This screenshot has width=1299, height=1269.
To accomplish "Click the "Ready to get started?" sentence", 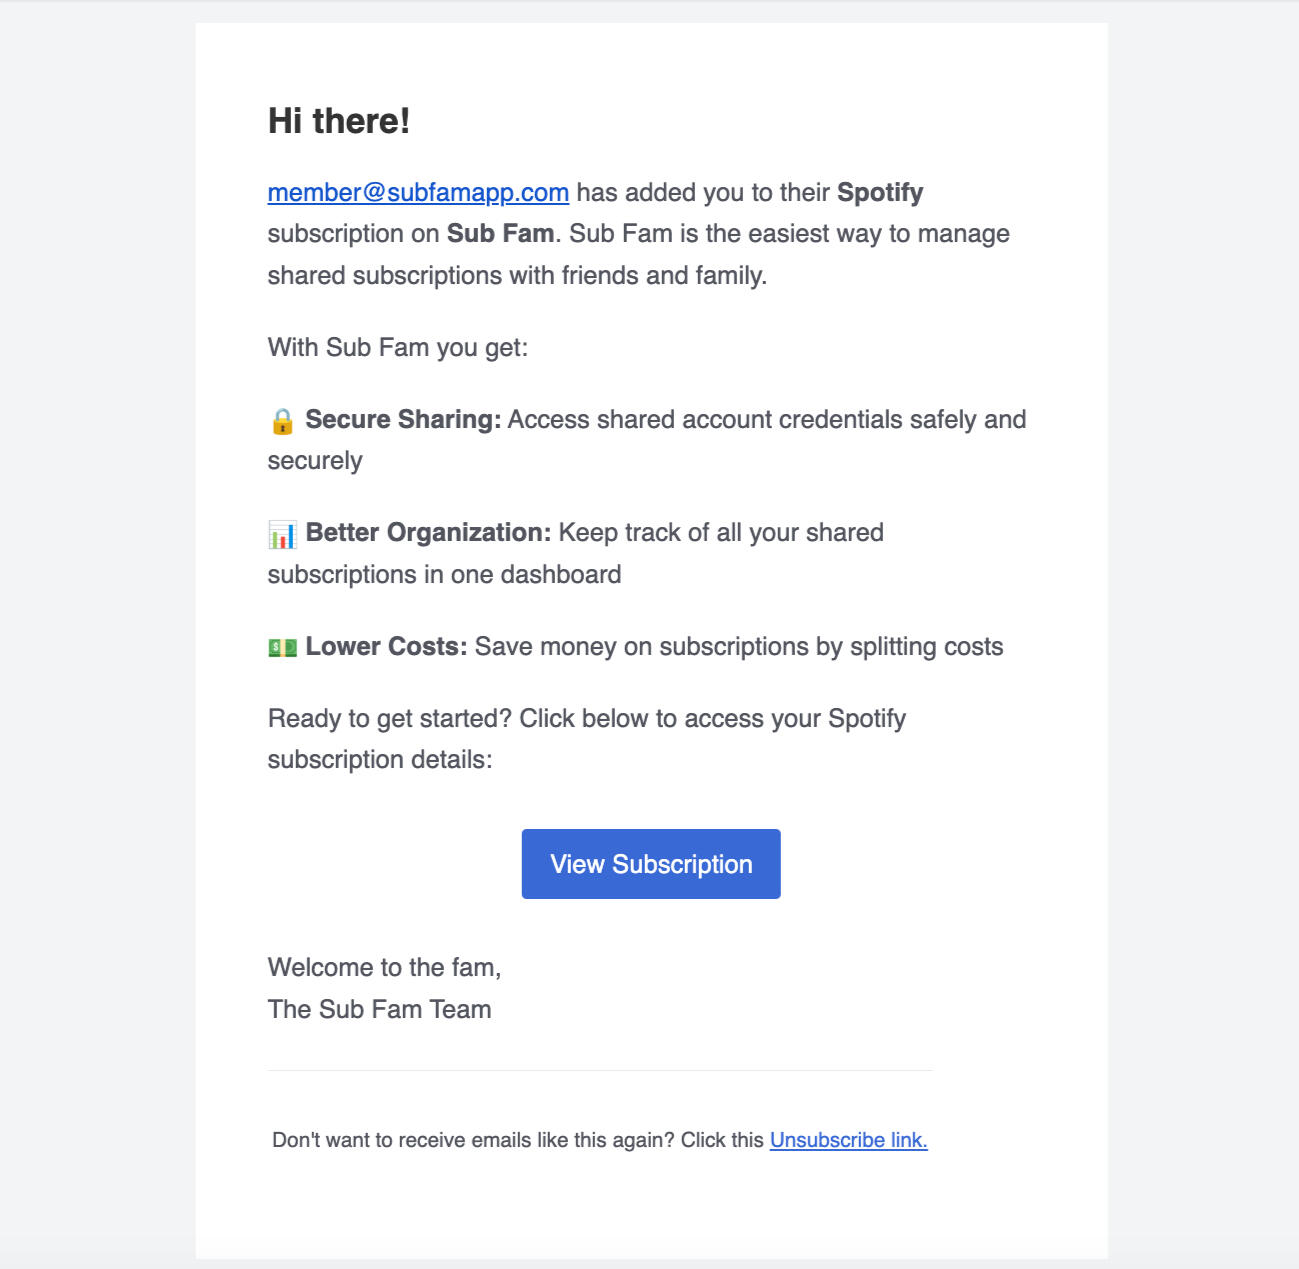I will click(x=391, y=719).
